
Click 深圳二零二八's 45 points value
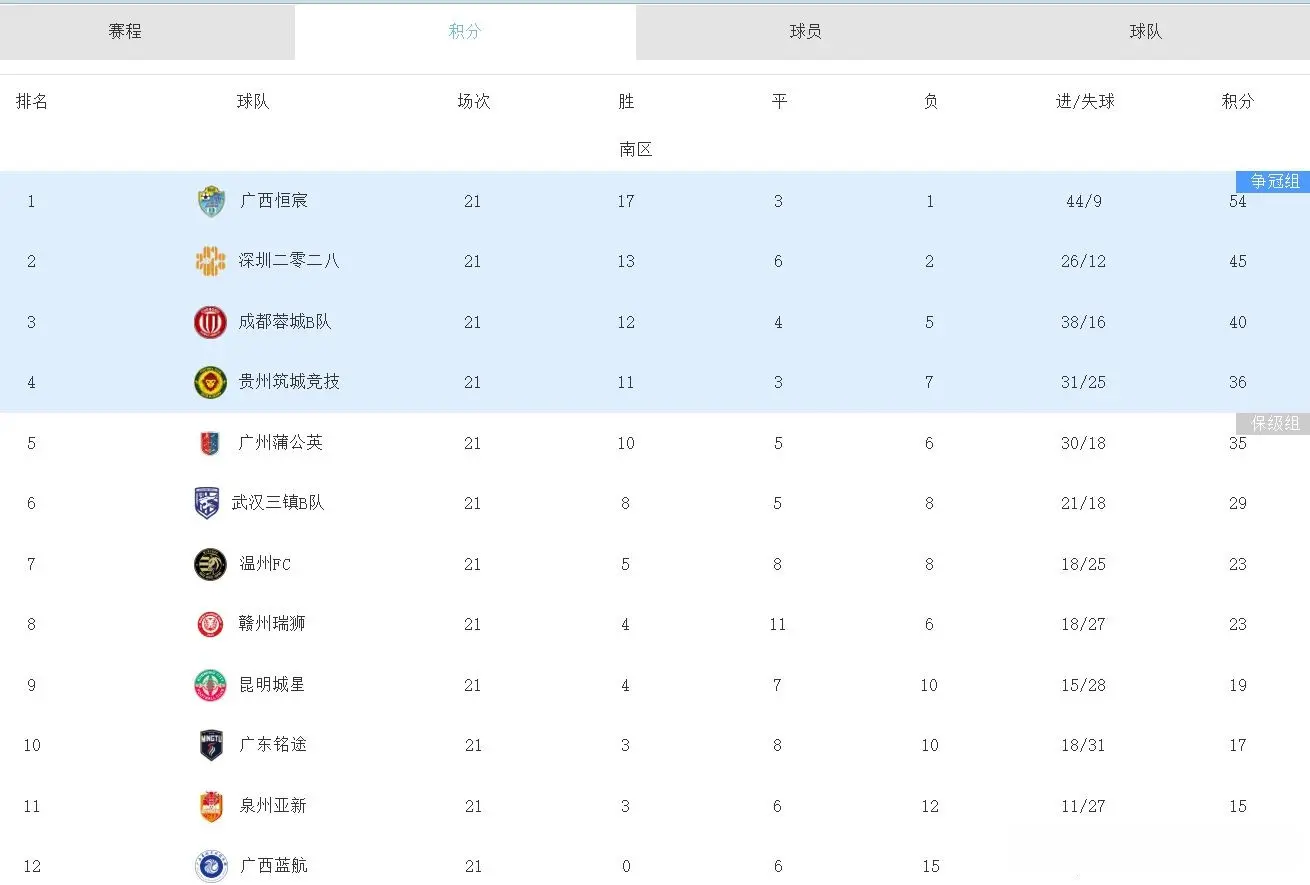point(1238,262)
